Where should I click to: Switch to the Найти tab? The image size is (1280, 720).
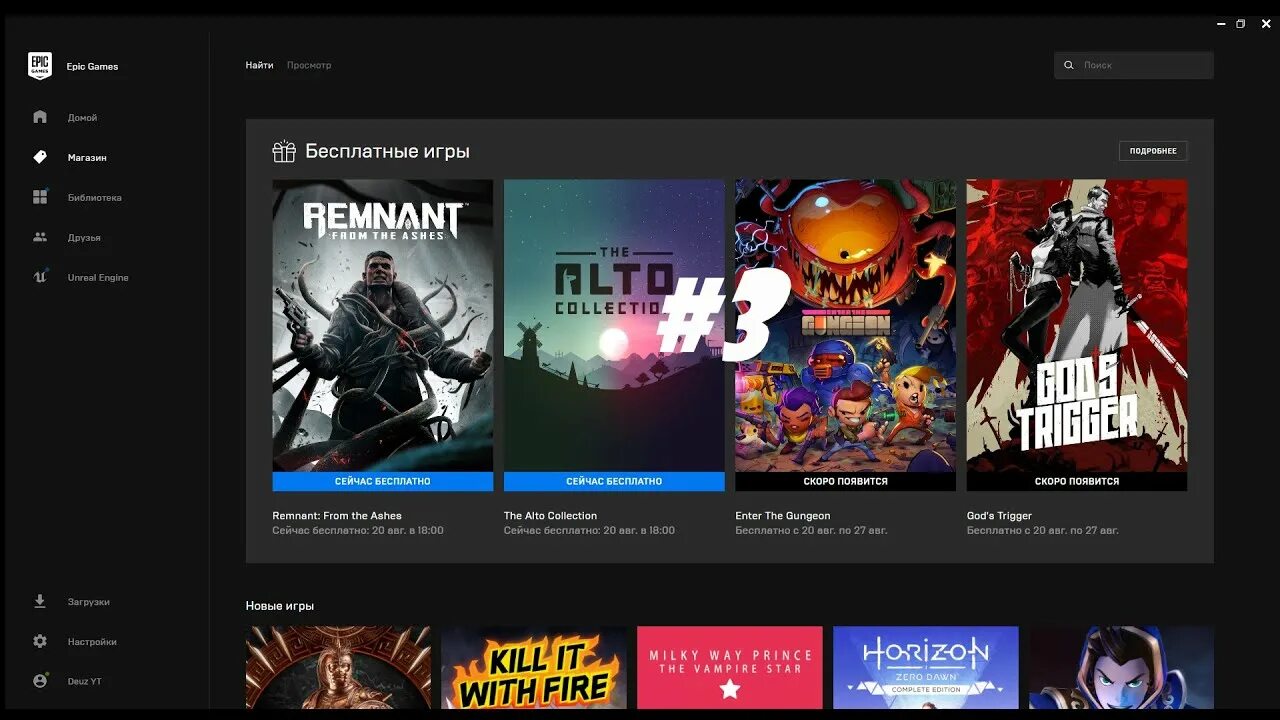point(259,65)
